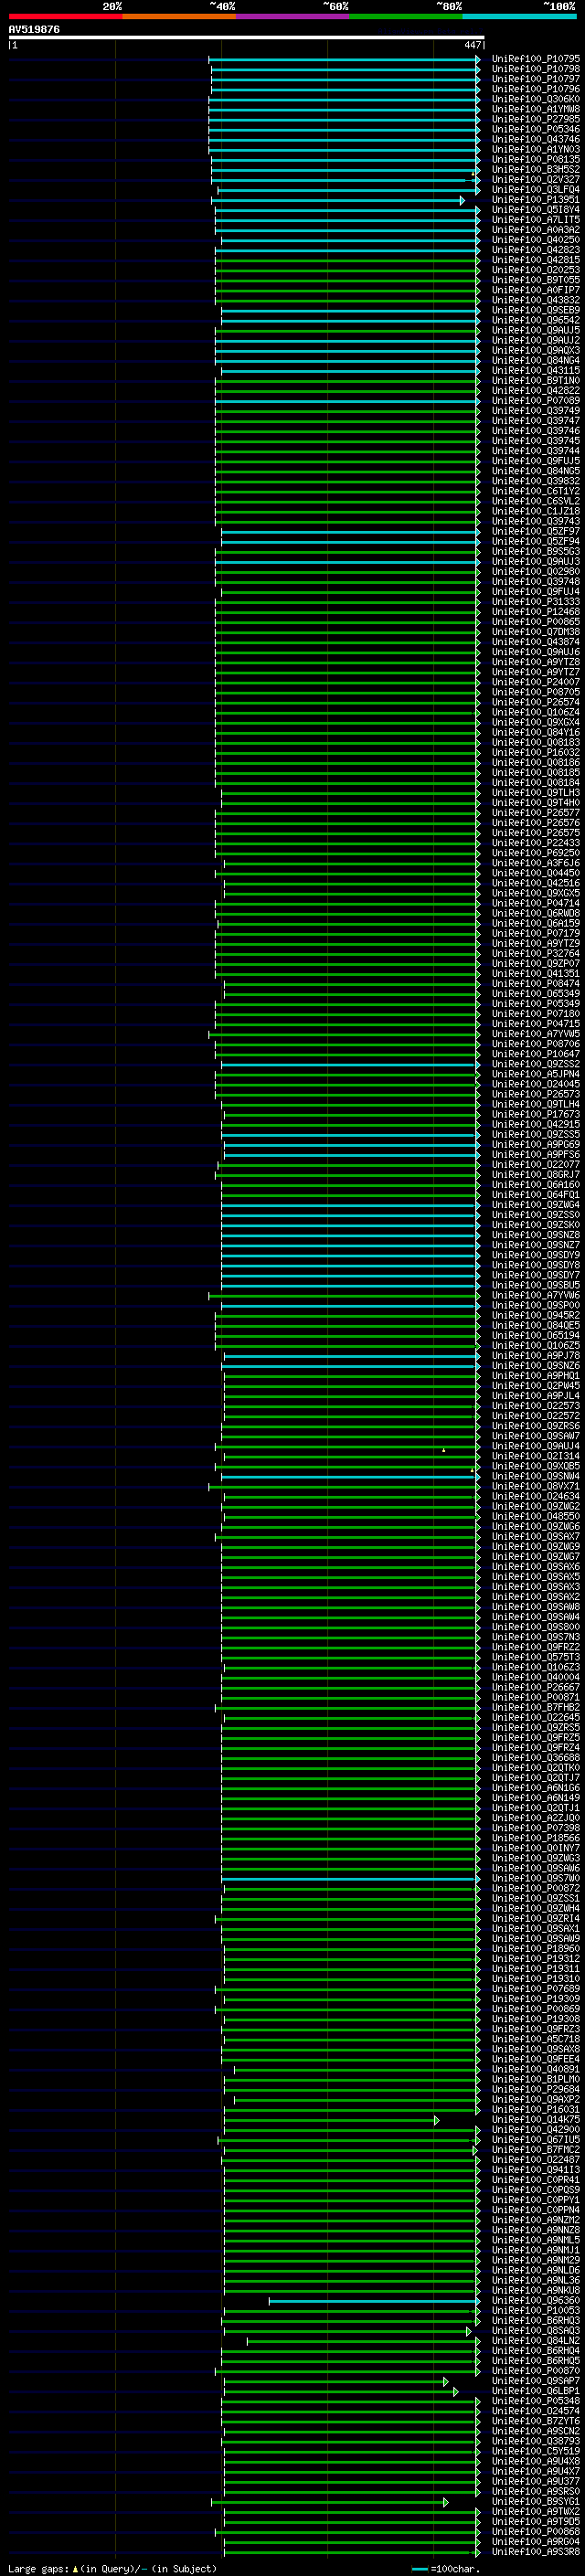Open hit UniRef100_Q40250
The height and width of the screenshot is (2576, 585).
536,240
